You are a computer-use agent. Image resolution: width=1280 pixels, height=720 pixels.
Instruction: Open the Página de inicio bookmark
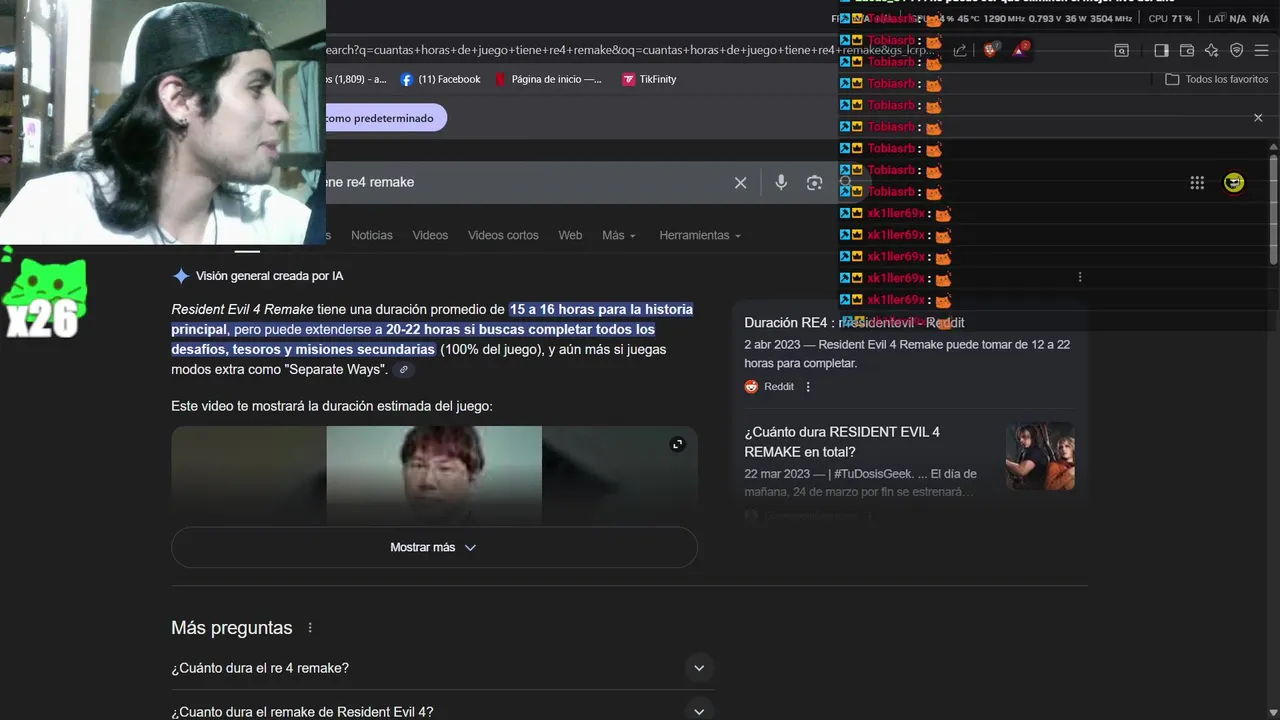point(548,79)
